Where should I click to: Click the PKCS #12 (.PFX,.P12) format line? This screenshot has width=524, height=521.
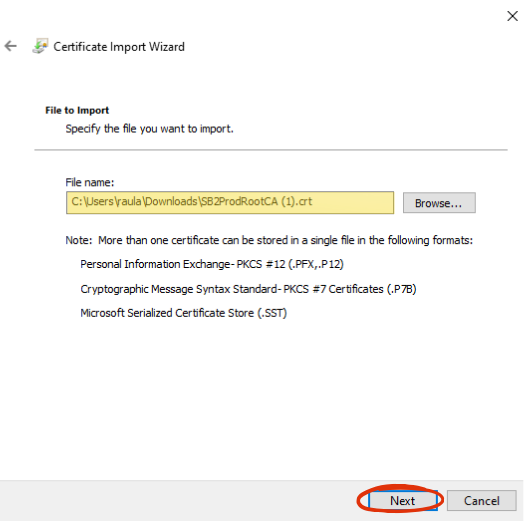(212, 264)
